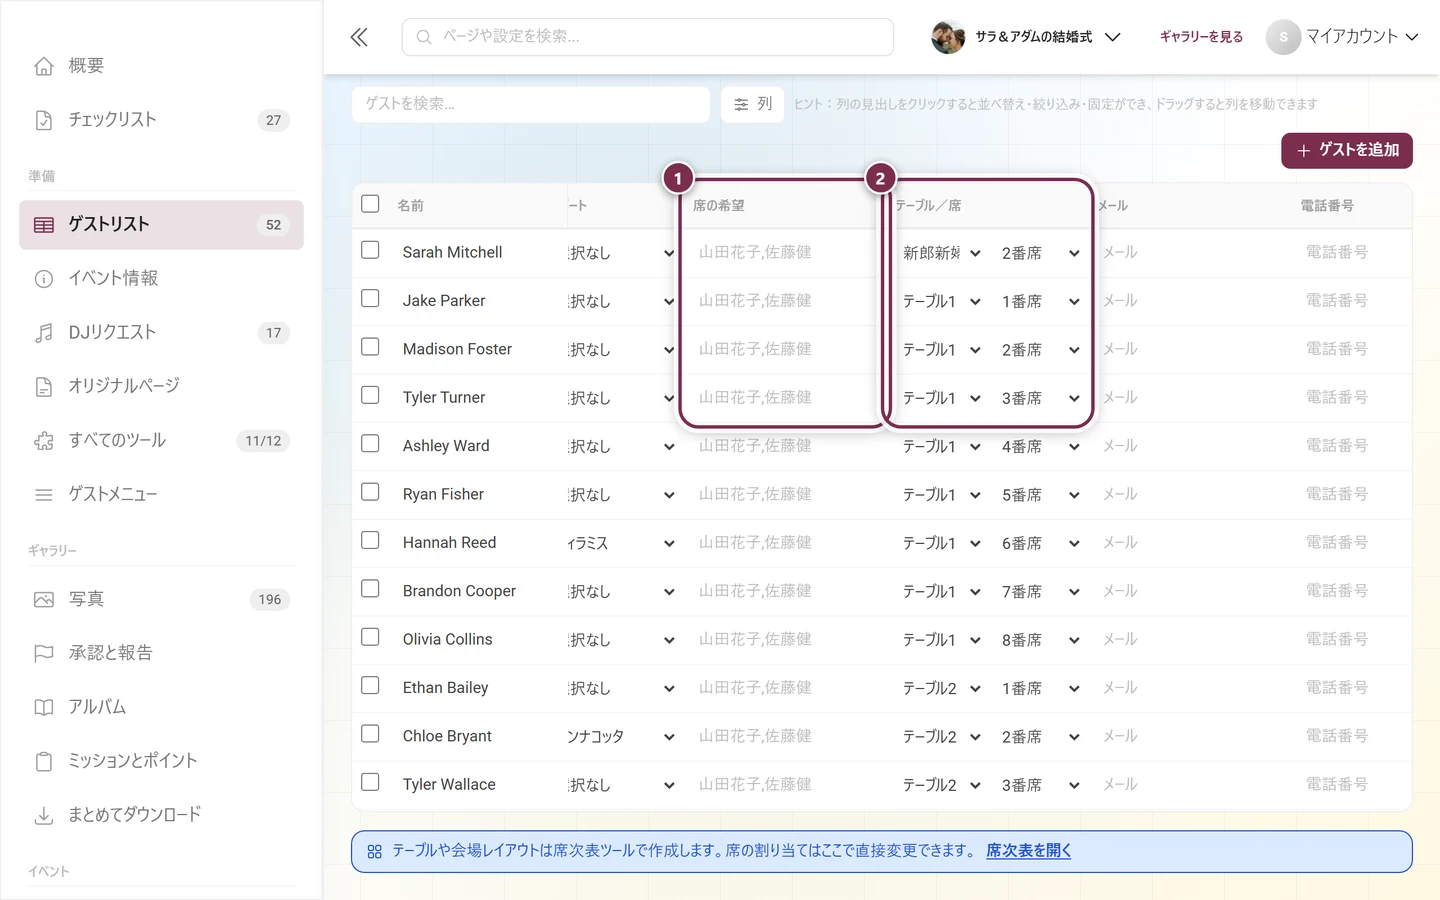Navigate to アルバム in the sidebar
Viewport: 1440px width, 900px height.
pyautogui.click(x=161, y=708)
